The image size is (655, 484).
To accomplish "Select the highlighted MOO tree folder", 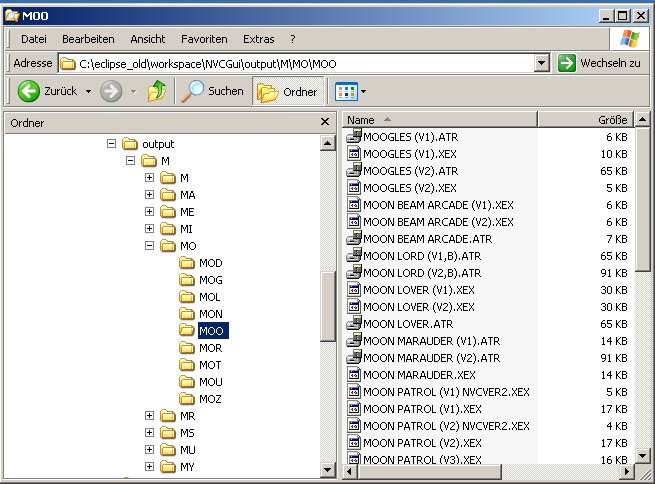I will [x=213, y=331].
